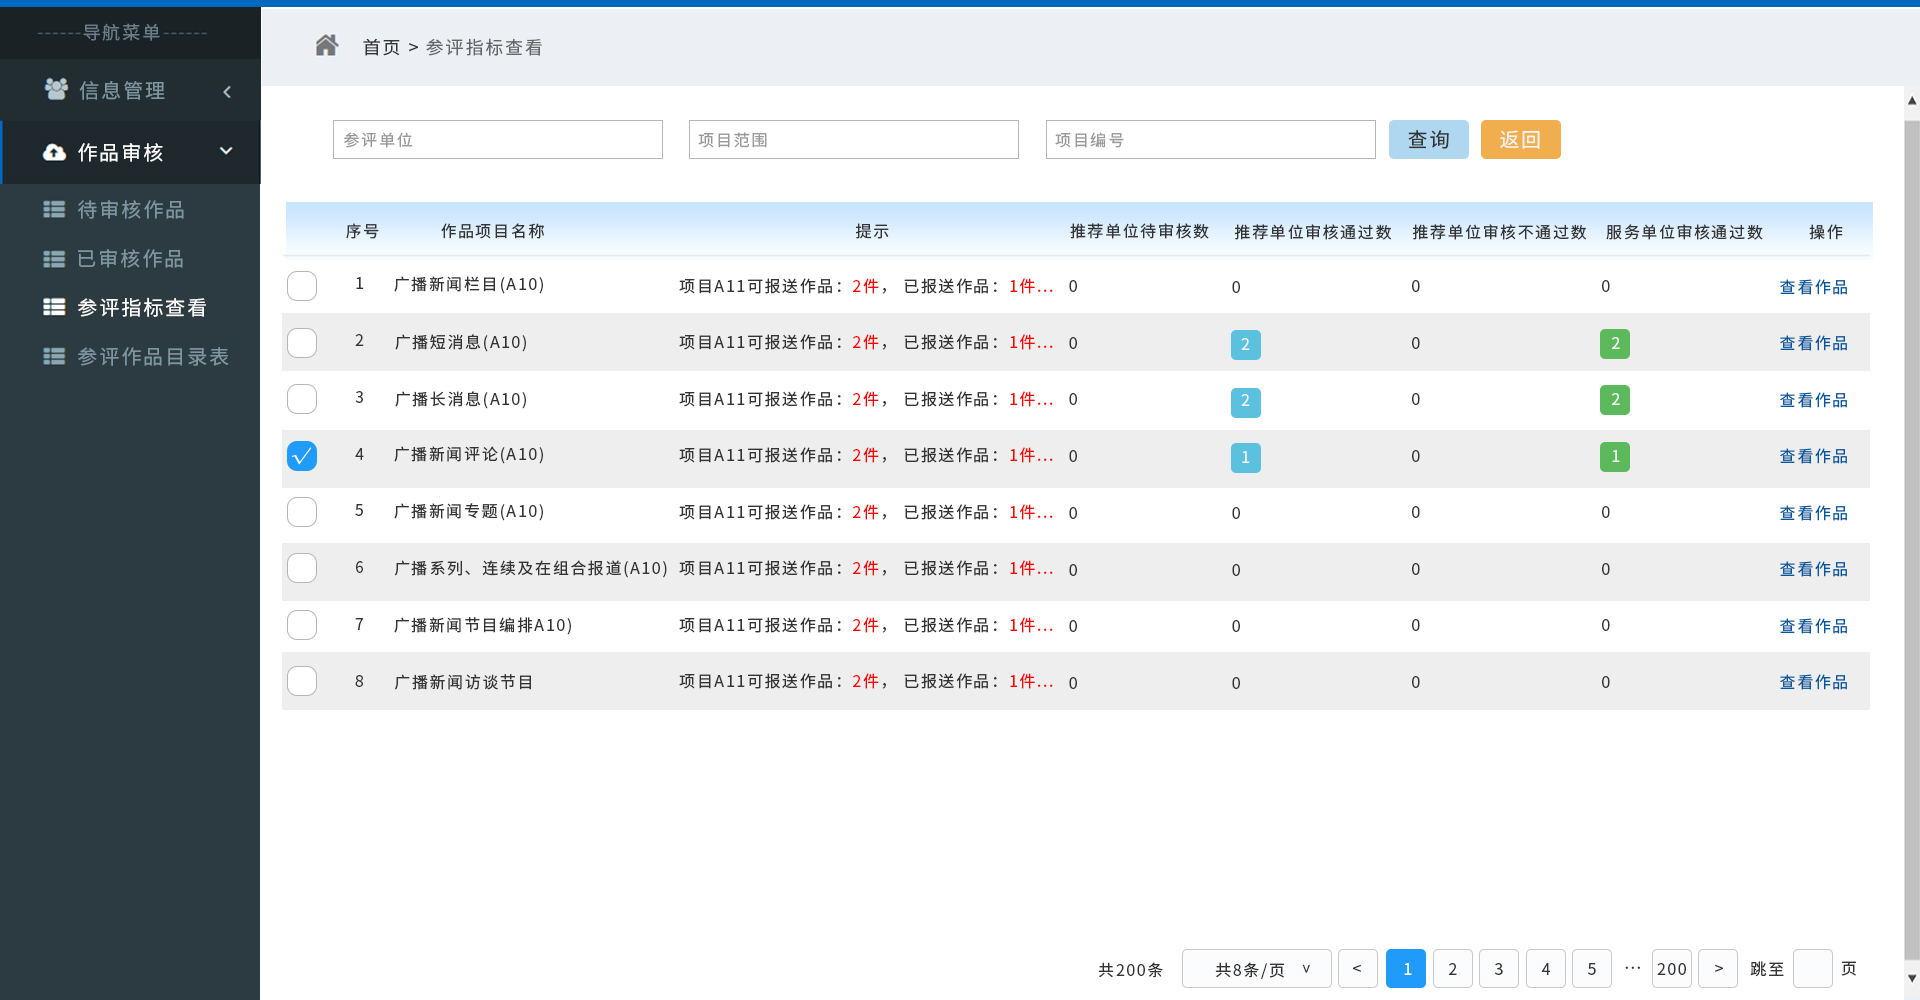Go to next page using > arrow
This screenshot has width=1920, height=1000.
pyautogui.click(x=1718, y=969)
